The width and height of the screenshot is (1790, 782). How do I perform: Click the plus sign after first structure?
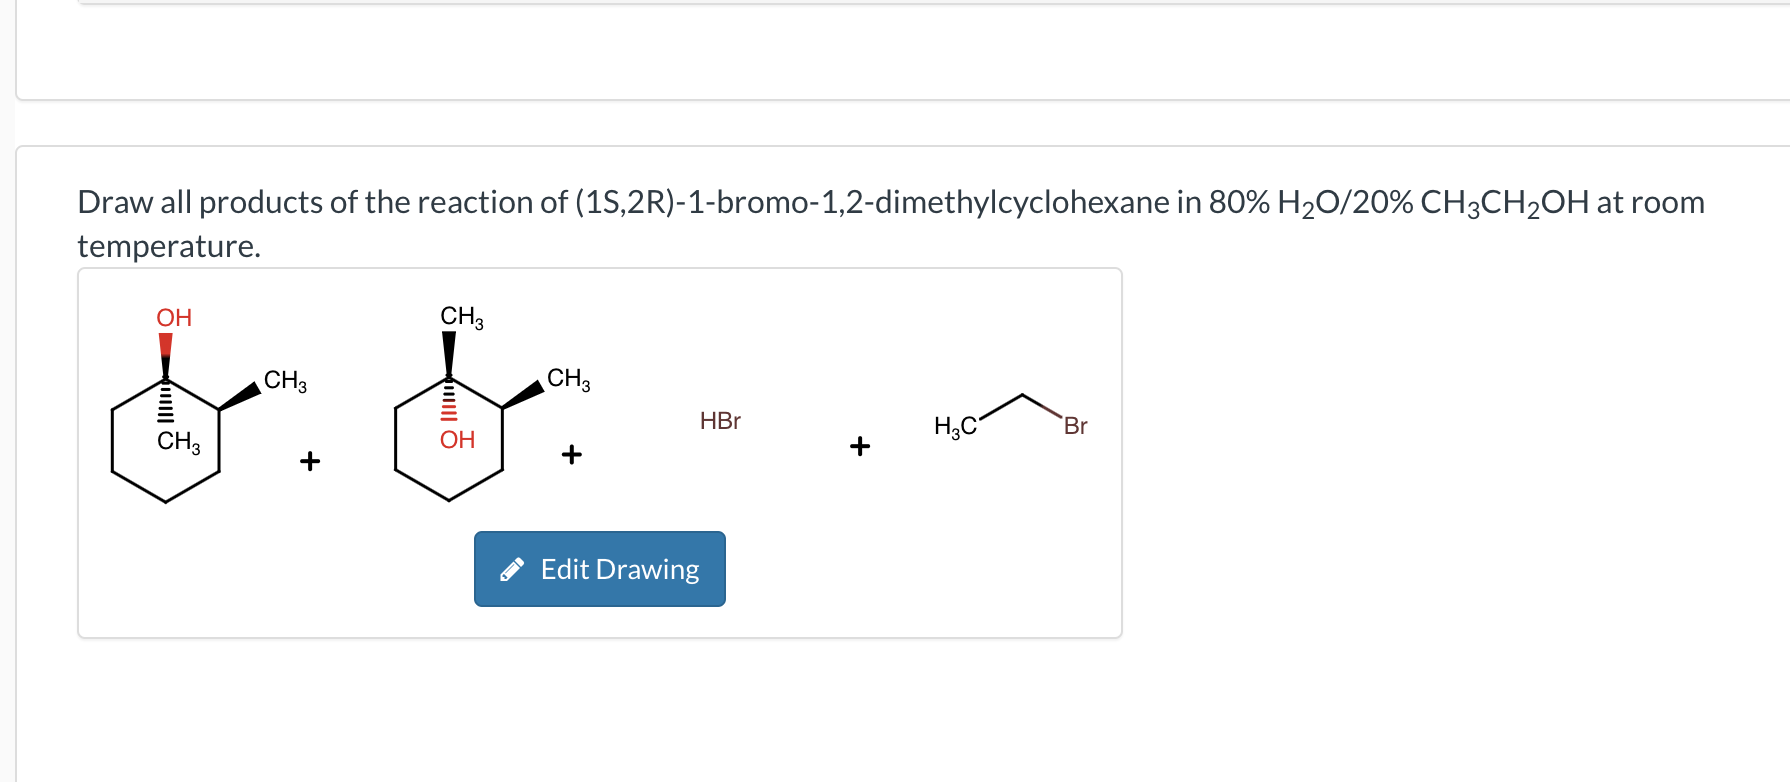309,460
